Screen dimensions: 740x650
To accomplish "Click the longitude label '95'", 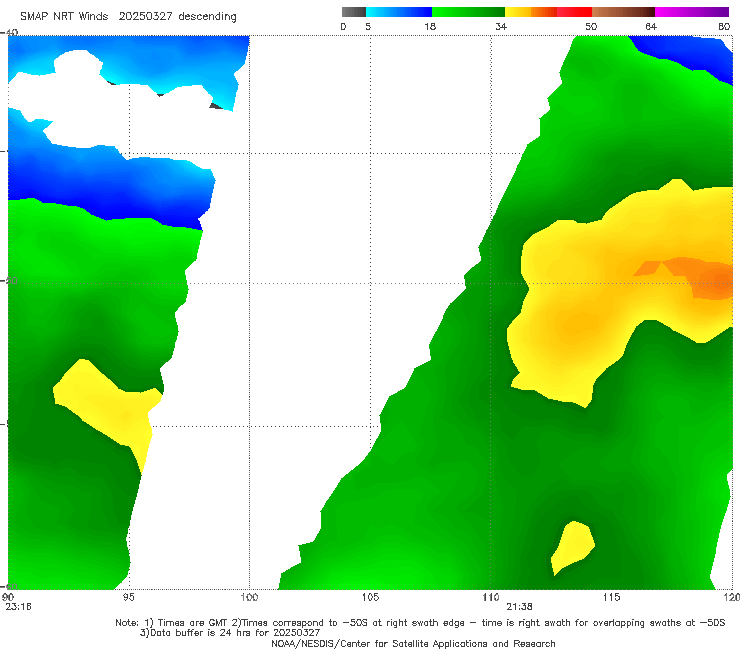I will 128,597.
